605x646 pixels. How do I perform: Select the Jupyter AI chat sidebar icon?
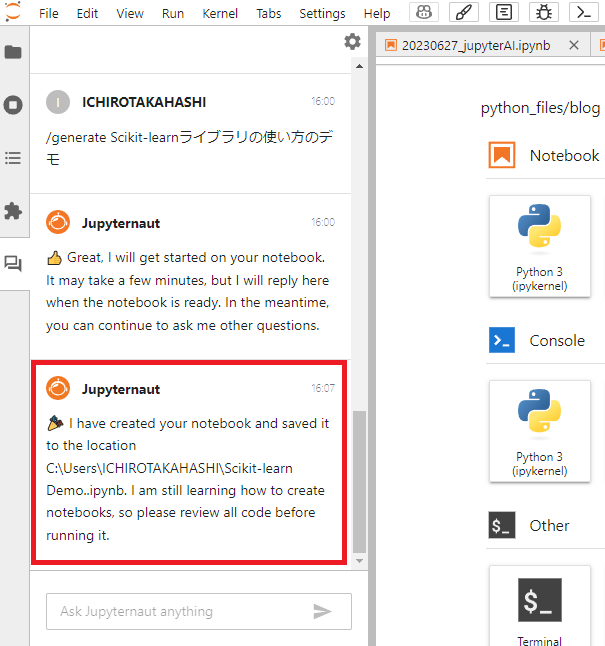pos(13,264)
